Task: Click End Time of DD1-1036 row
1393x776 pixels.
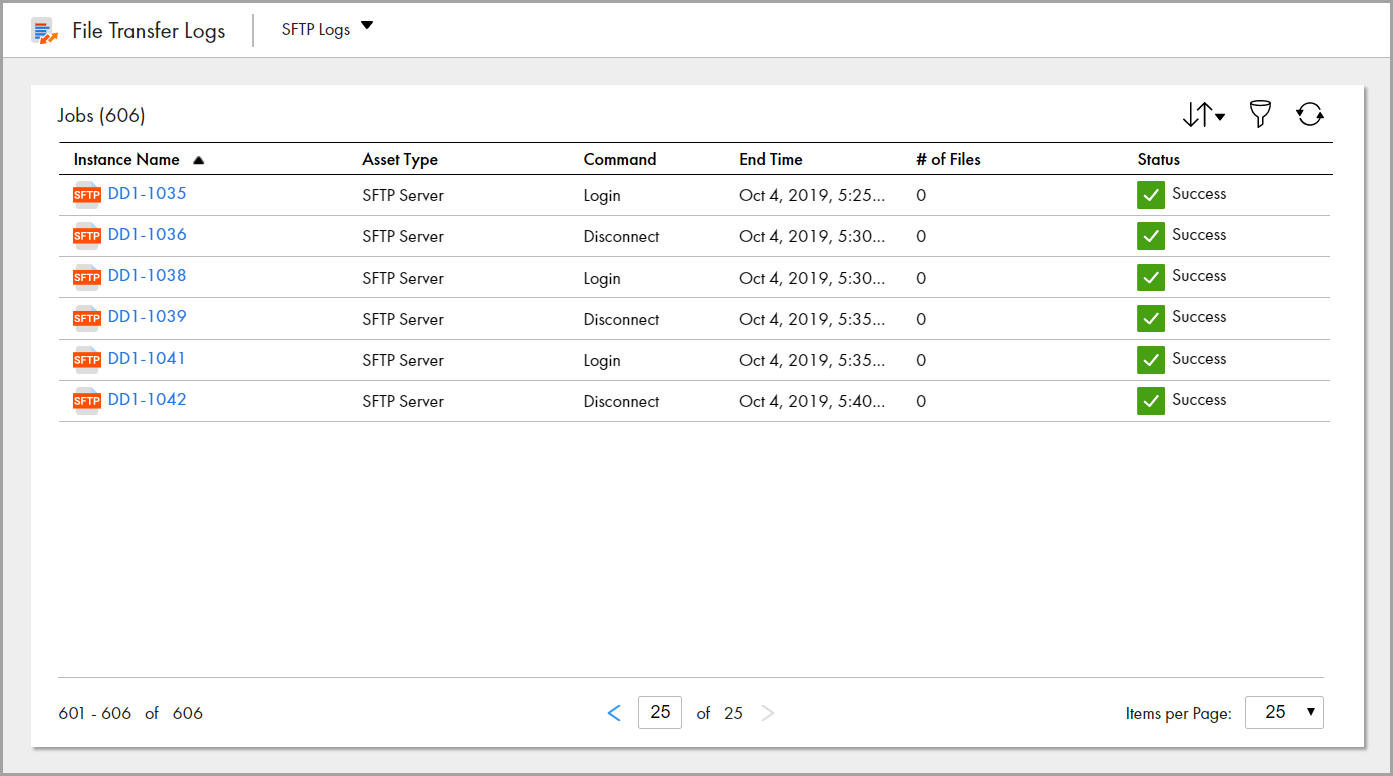Action: 812,236
